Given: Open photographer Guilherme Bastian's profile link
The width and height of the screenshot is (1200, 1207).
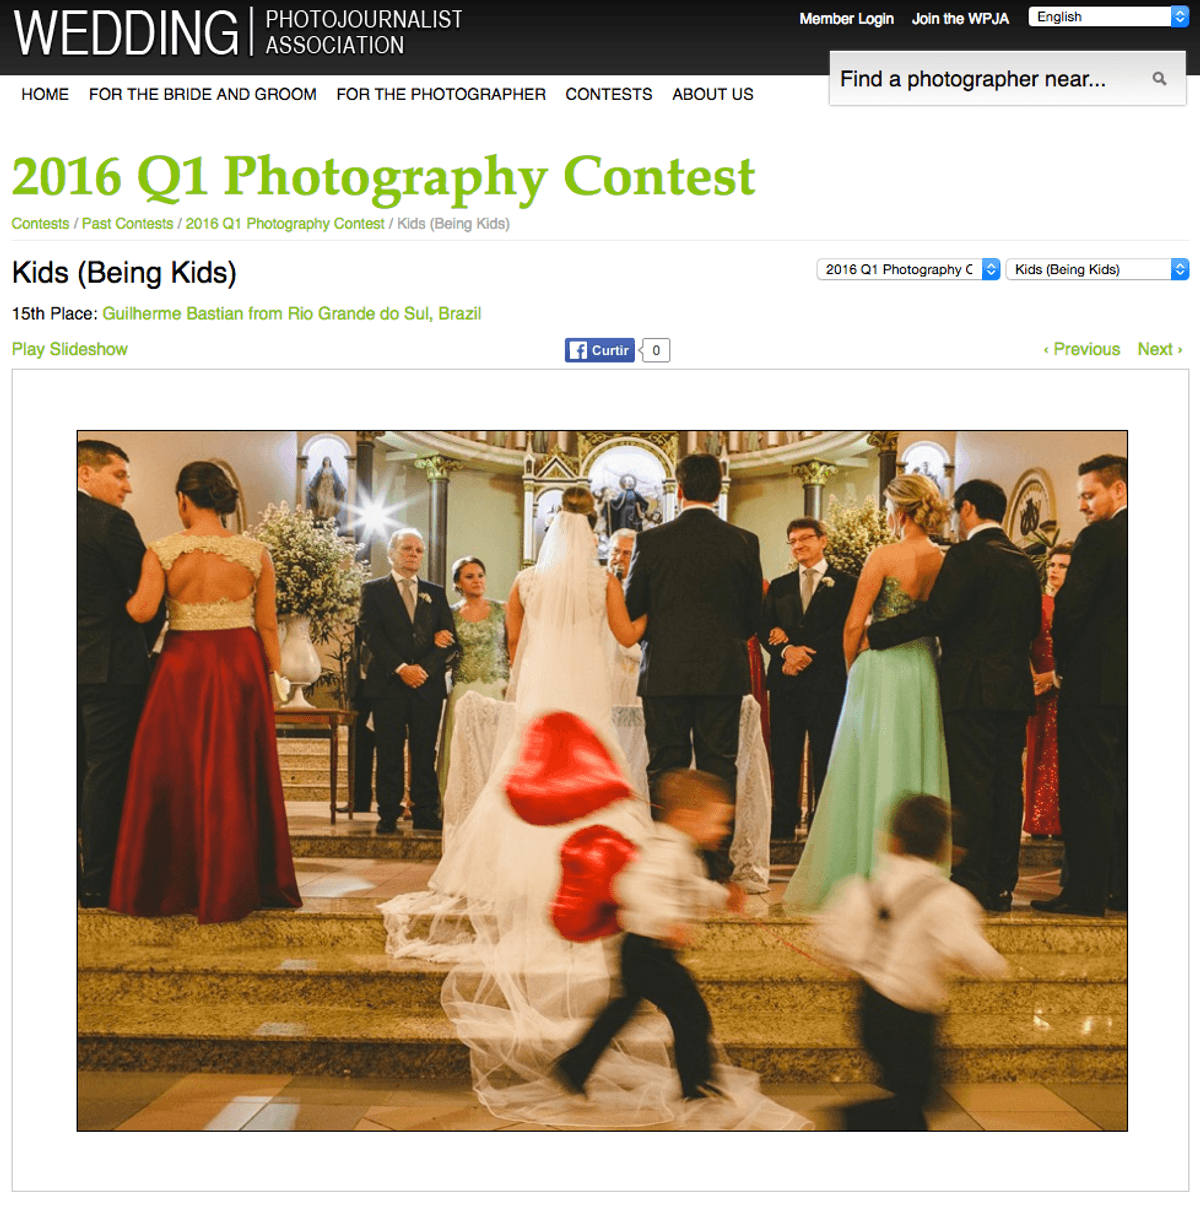Looking at the screenshot, I should [292, 314].
